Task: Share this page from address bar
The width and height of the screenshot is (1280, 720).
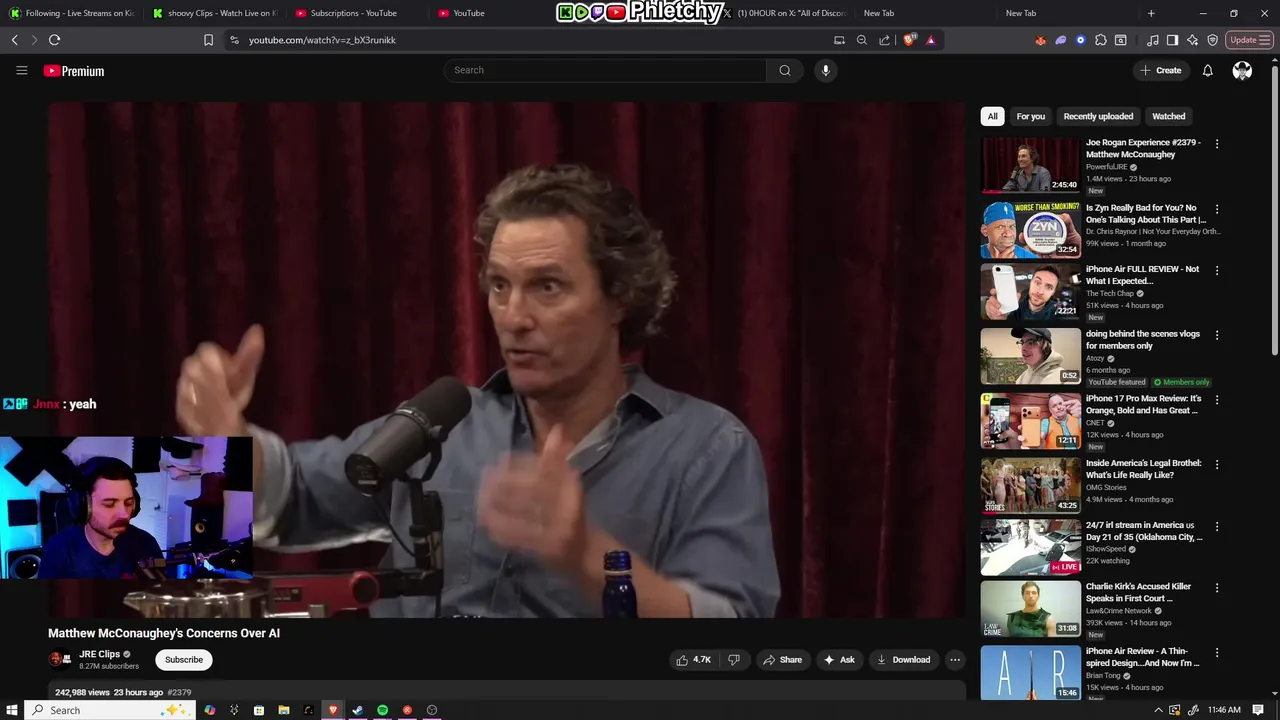Action: (x=884, y=40)
